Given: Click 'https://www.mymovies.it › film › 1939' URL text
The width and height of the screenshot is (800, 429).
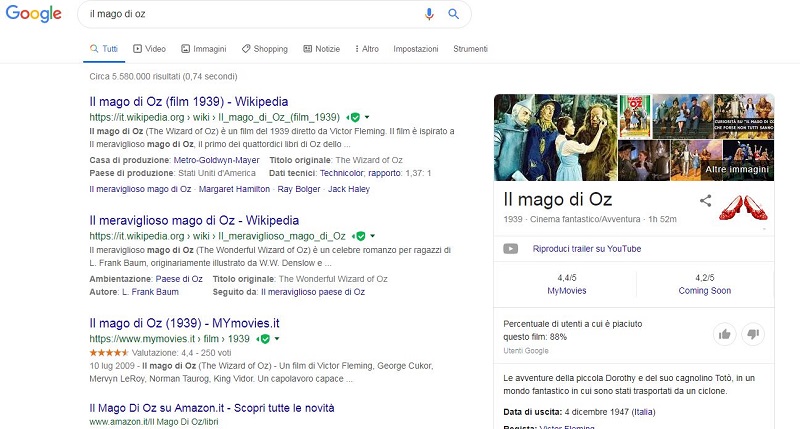Looking at the screenshot, I should [169, 339].
